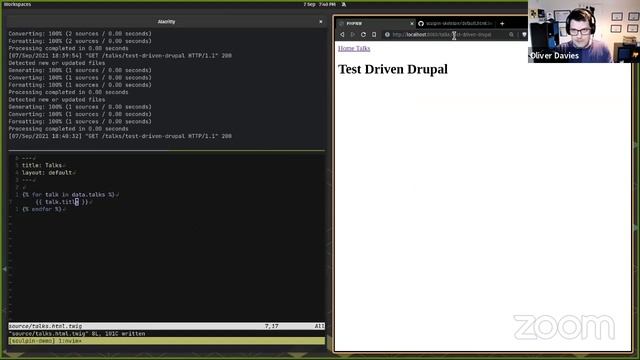Click the tmux sculpin-demo status bar

[x=167, y=341]
